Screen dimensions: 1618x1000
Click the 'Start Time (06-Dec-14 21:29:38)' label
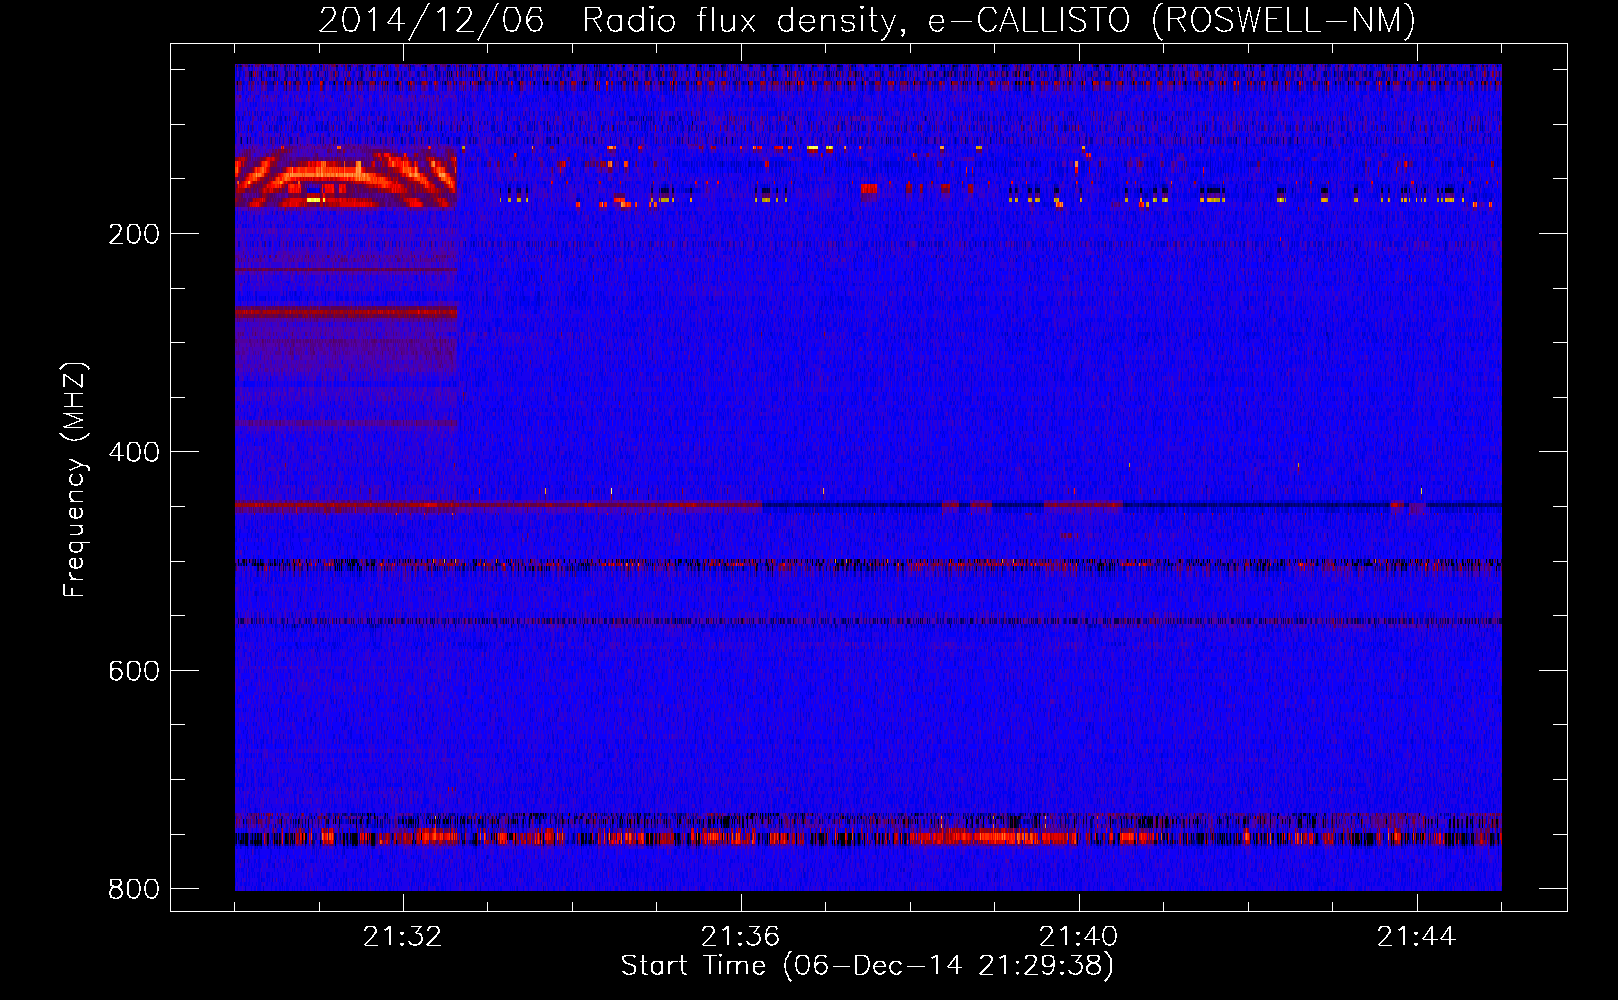(x=867, y=966)
